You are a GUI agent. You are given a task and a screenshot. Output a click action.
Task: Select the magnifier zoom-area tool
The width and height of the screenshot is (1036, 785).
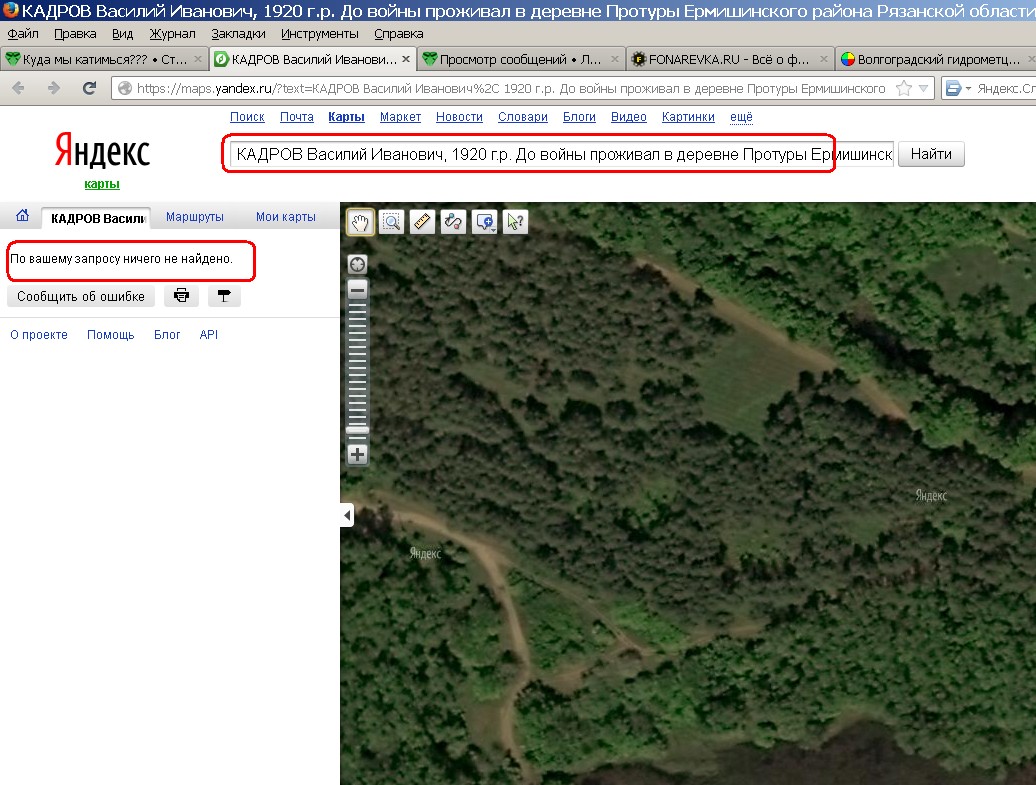392,222
